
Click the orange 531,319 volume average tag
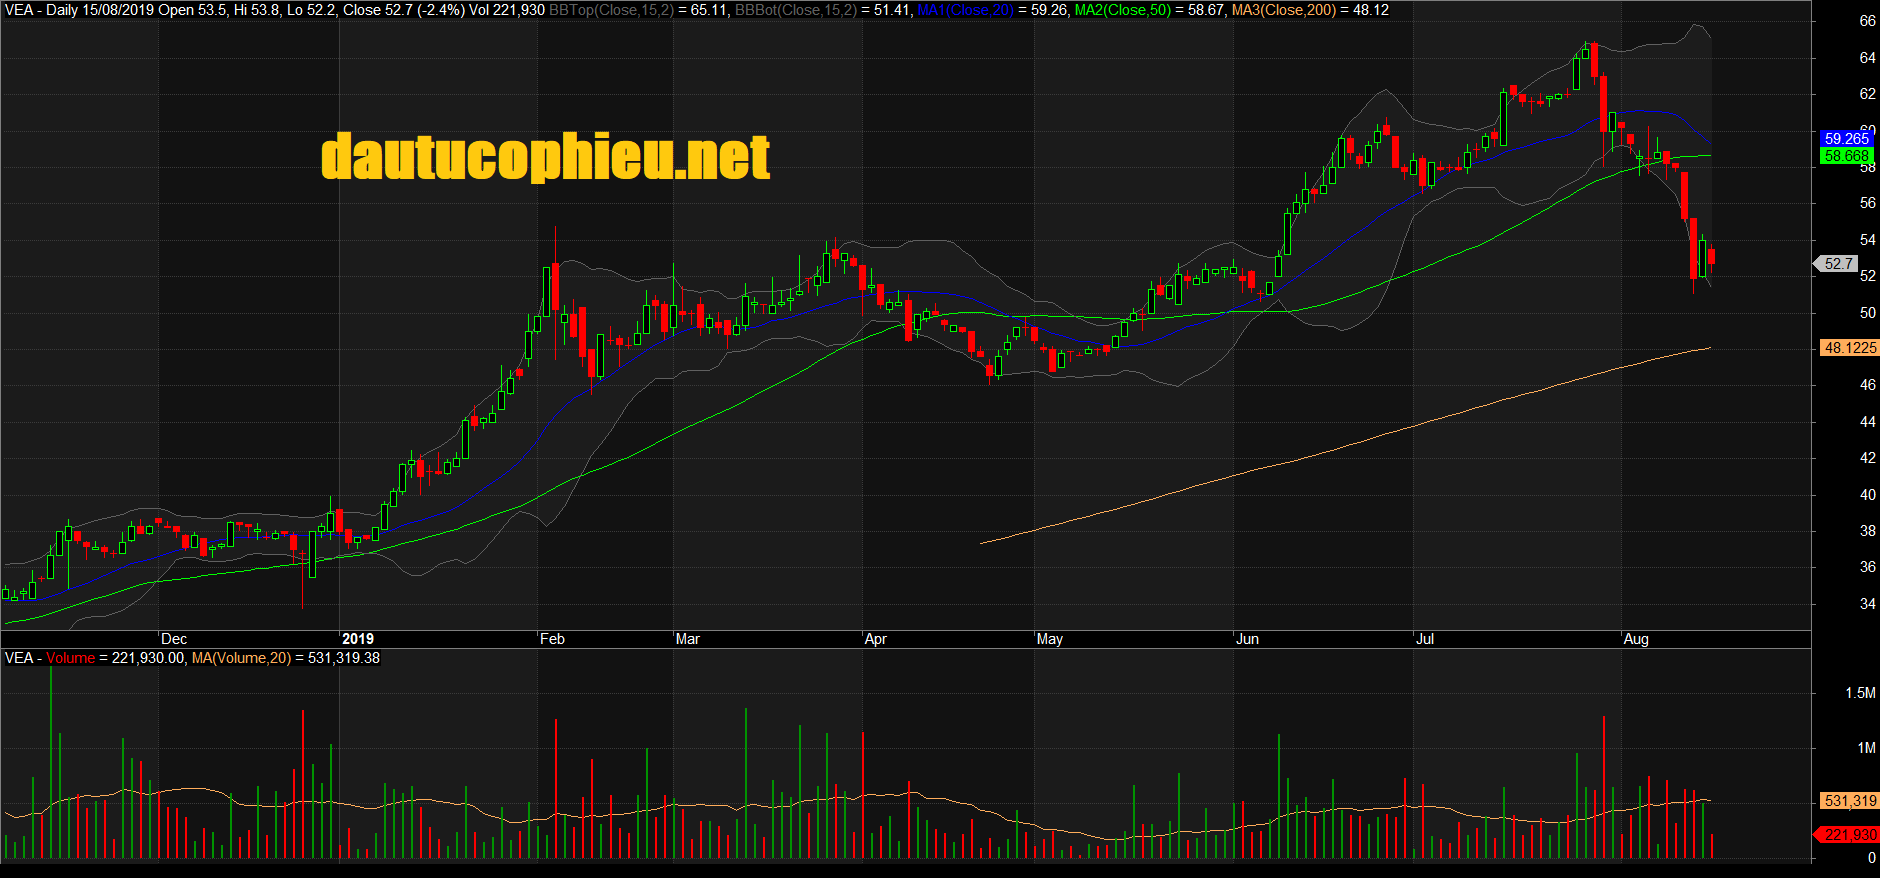click(1849, 801)
